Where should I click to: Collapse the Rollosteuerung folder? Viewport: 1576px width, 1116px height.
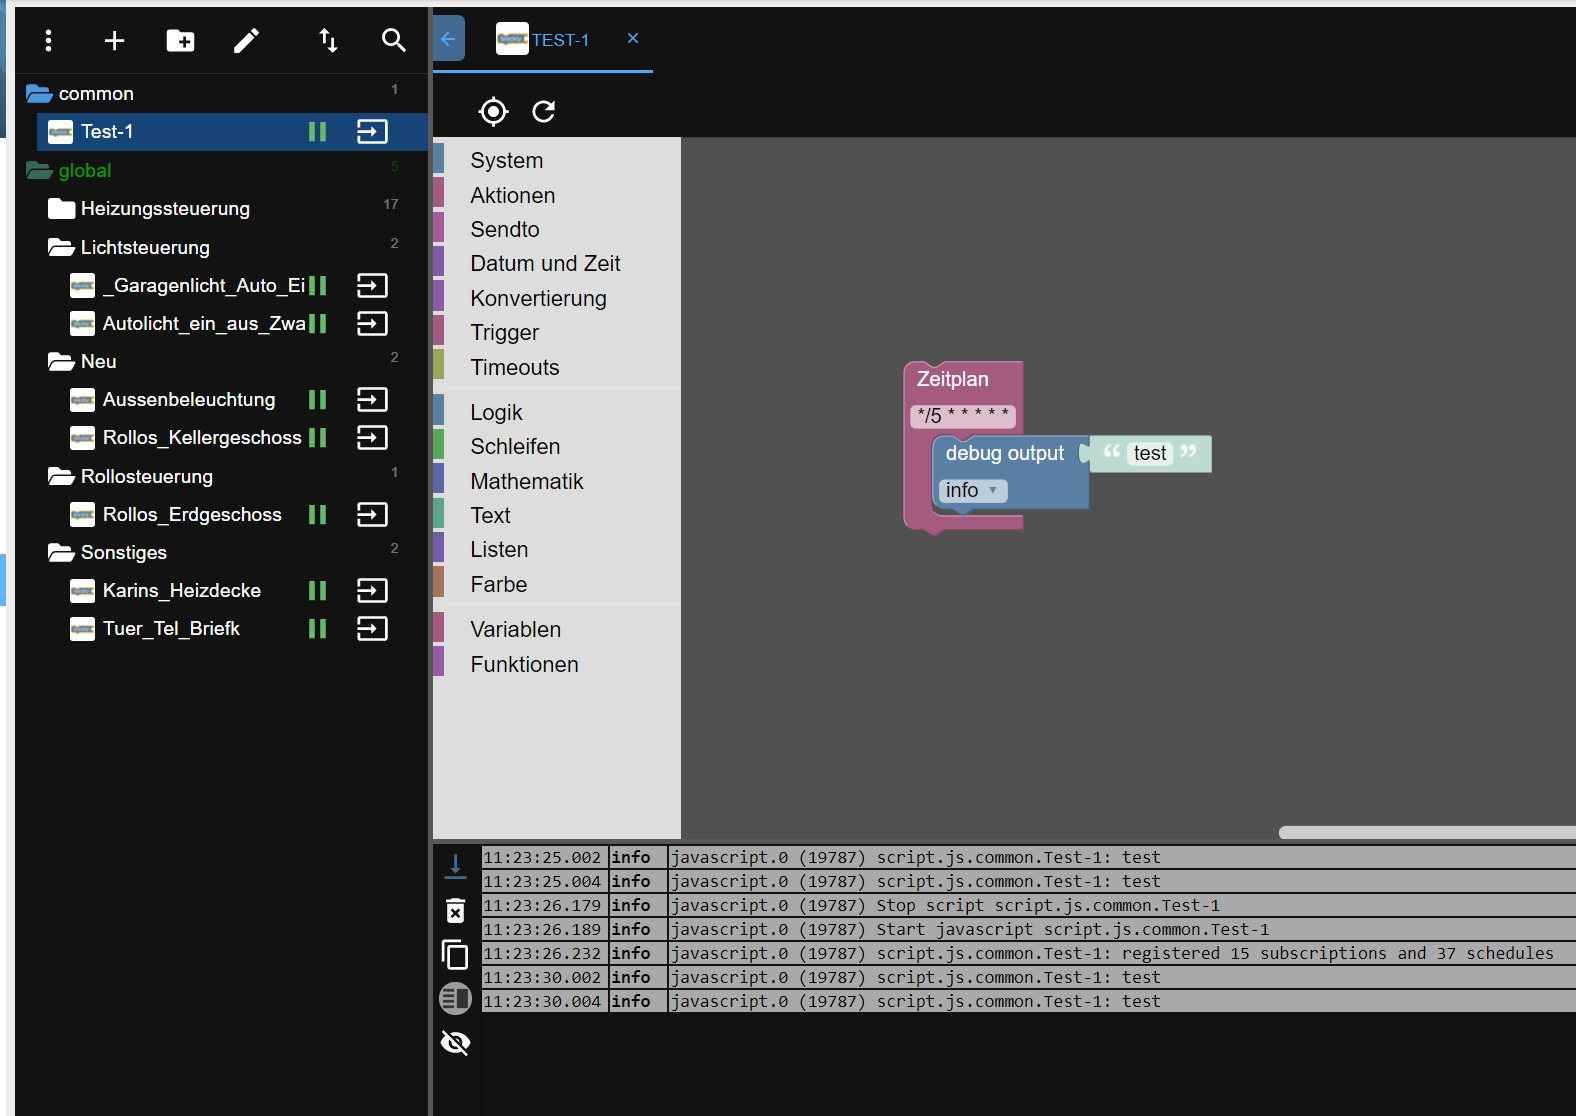[x=61, y=477]
